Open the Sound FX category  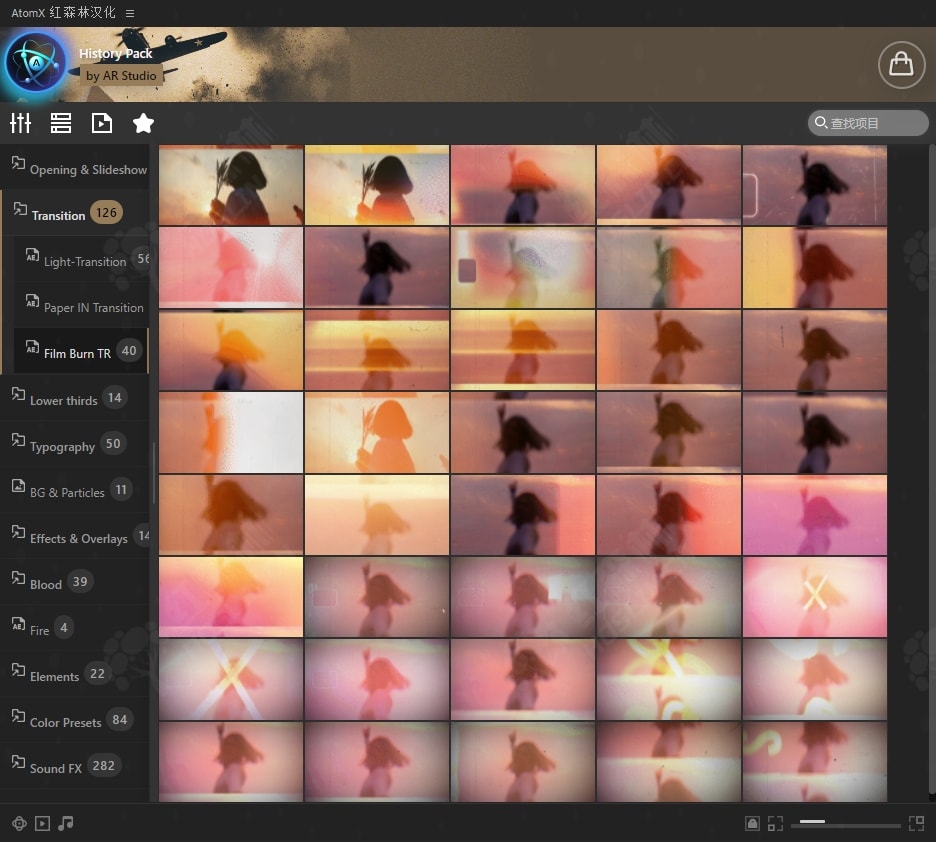point(56,768)
